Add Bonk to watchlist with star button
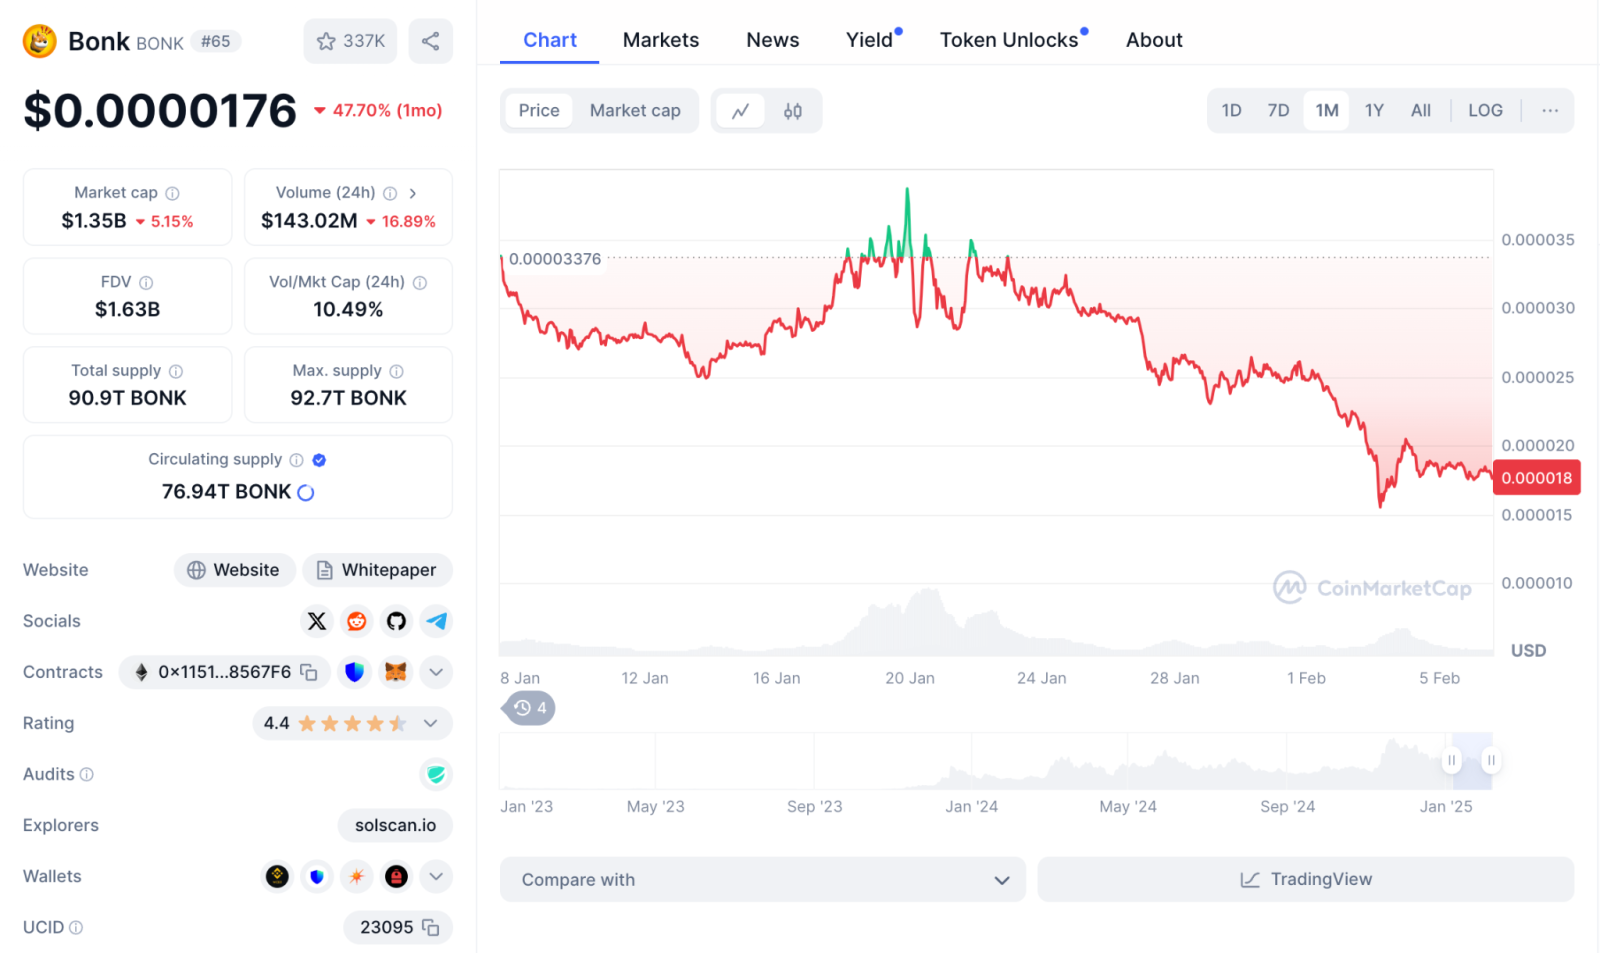The image size is (1600, 953). click(x=350, y=41)
